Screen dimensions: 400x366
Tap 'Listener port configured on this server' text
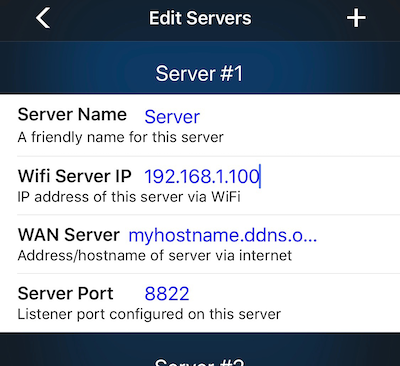[x=149, y=314]
